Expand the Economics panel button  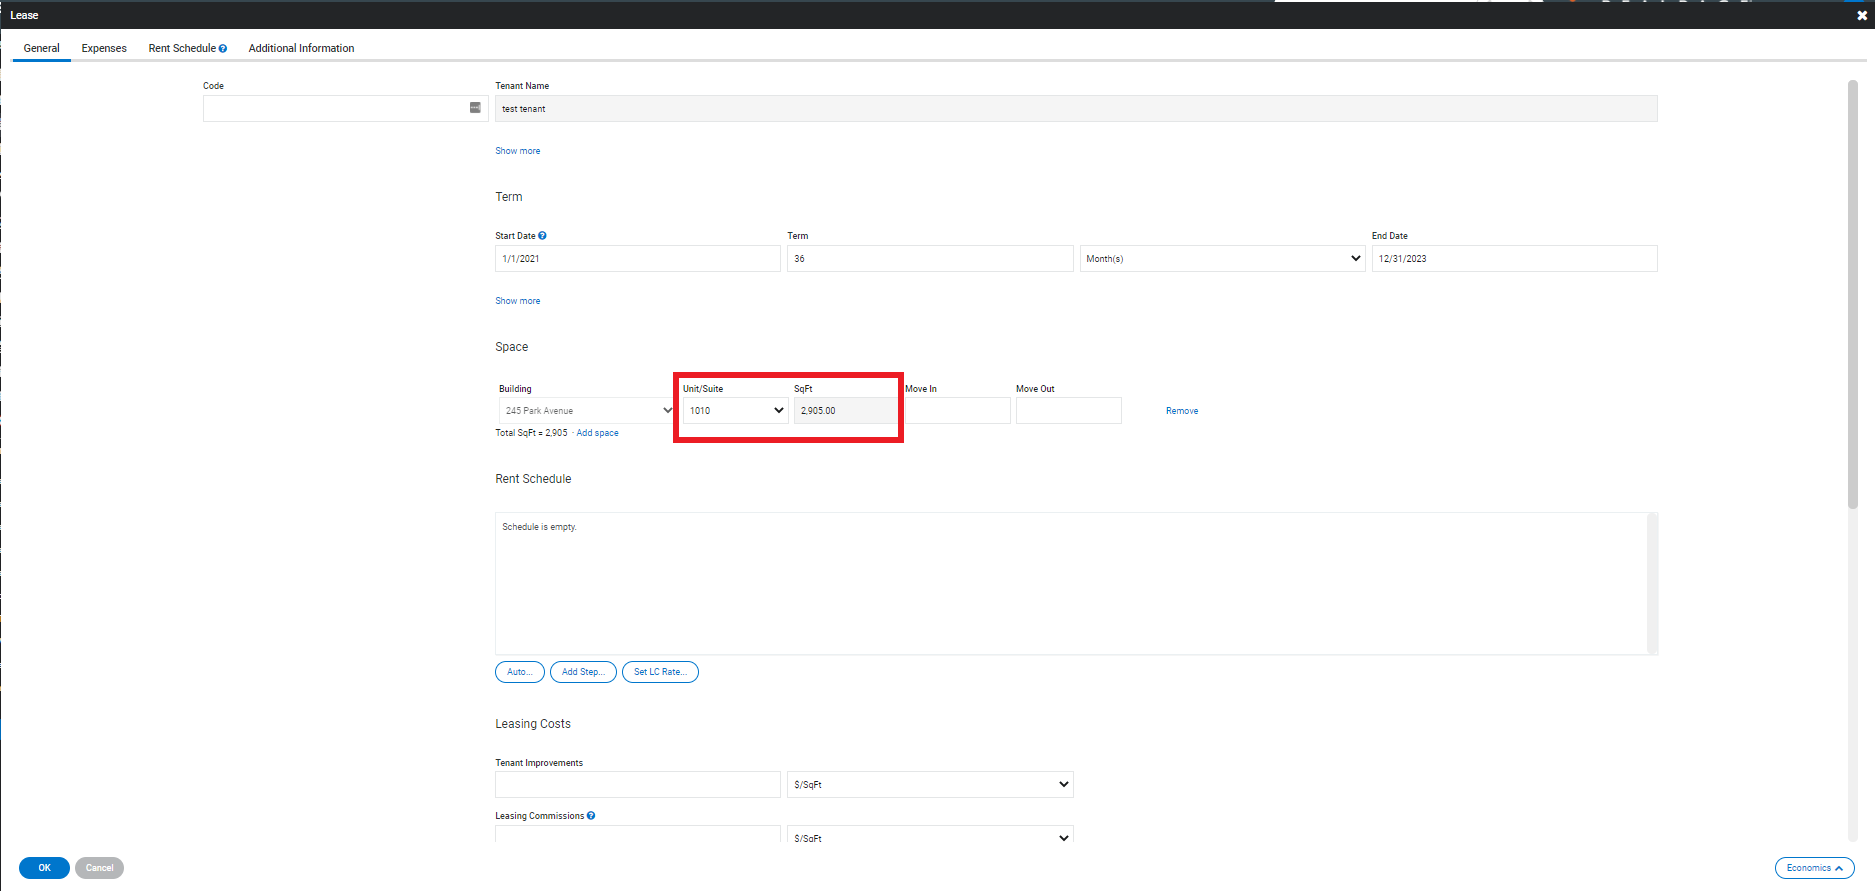click(x=1814, y=868)
